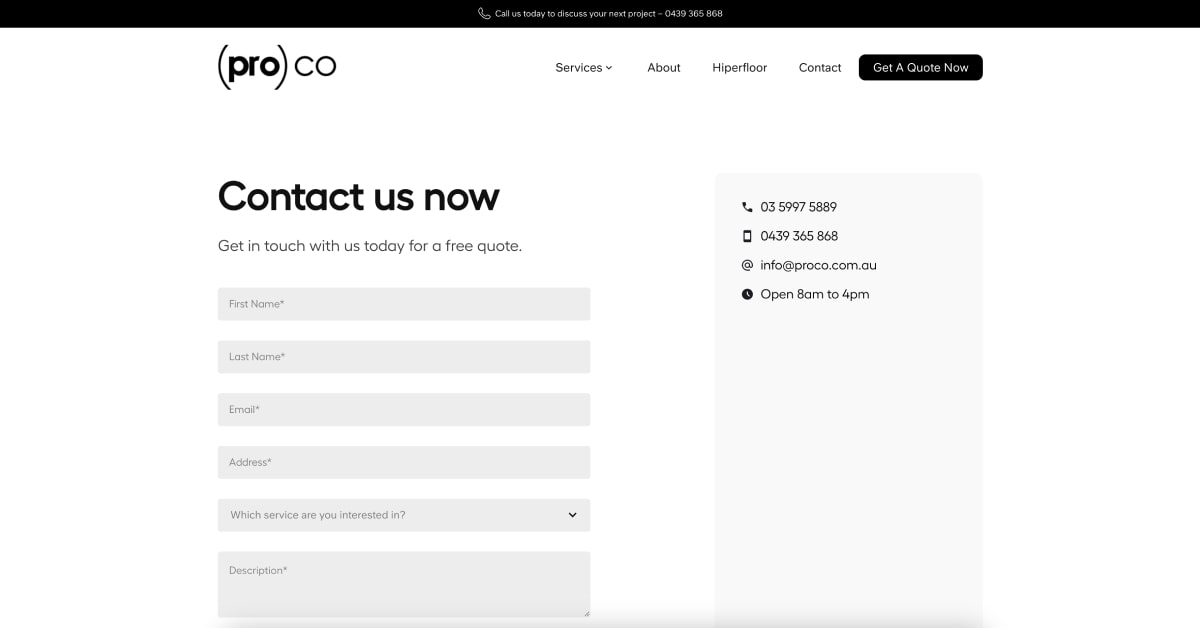Open the About page

click(664, 68)
